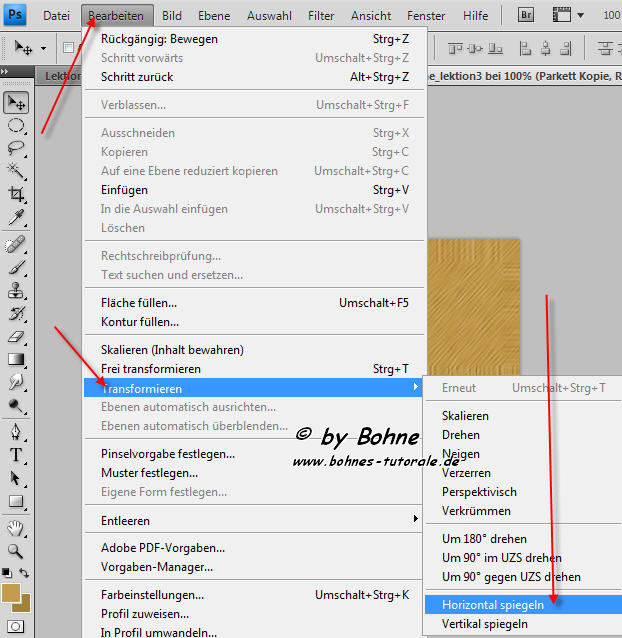Toggle Quick Mask mode

[x=15, y=627]
